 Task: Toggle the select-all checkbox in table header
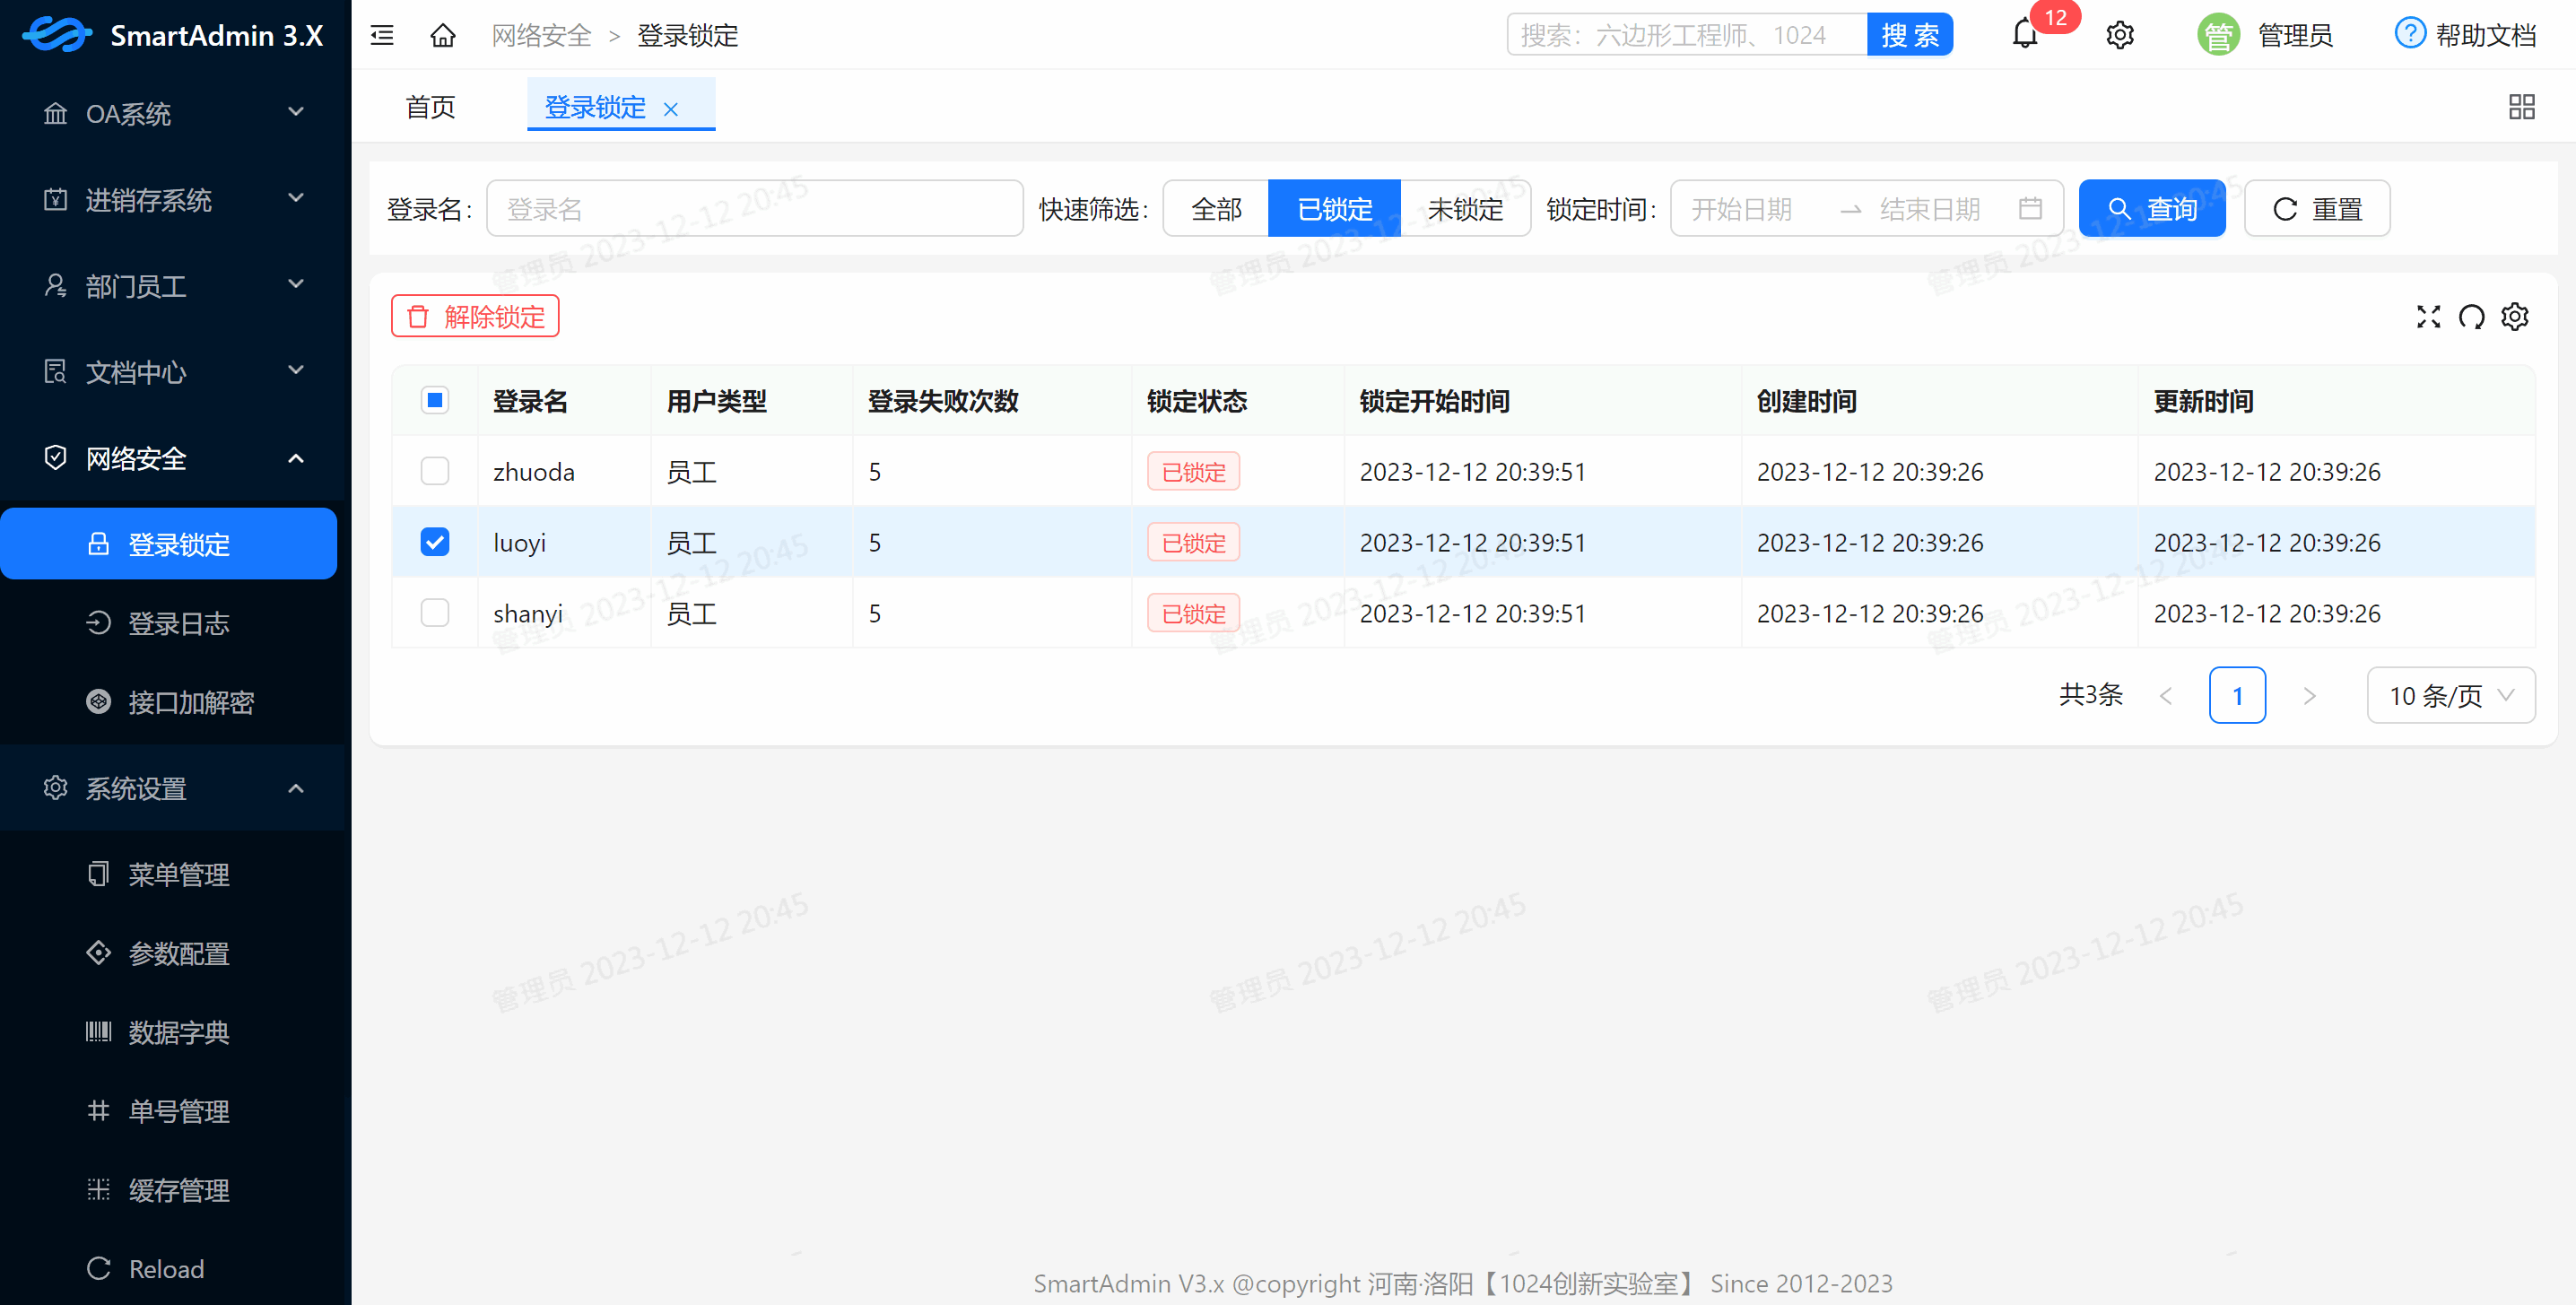[434, 400]
